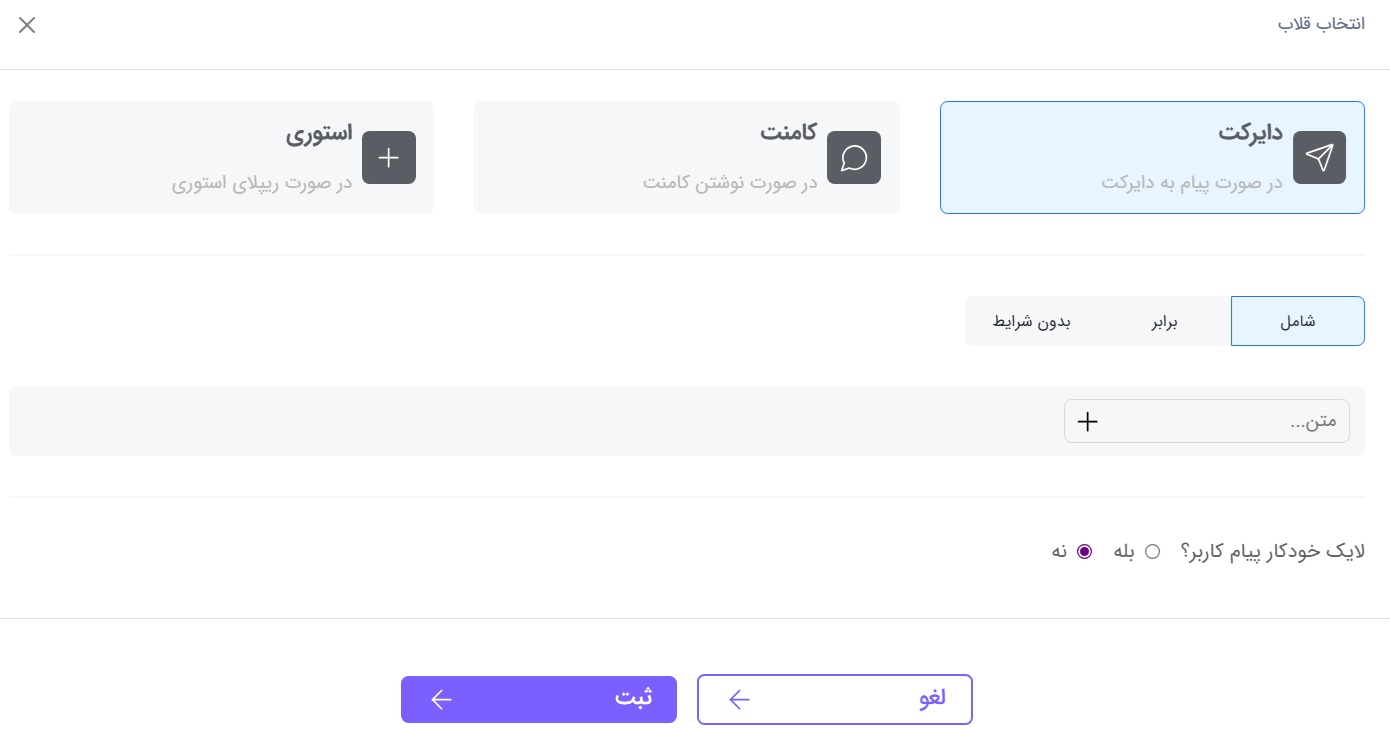Click the plus icon on استوری card
Image resolution: width=1390 pixels, height=729 pixels.
click(x=389, y=157)
